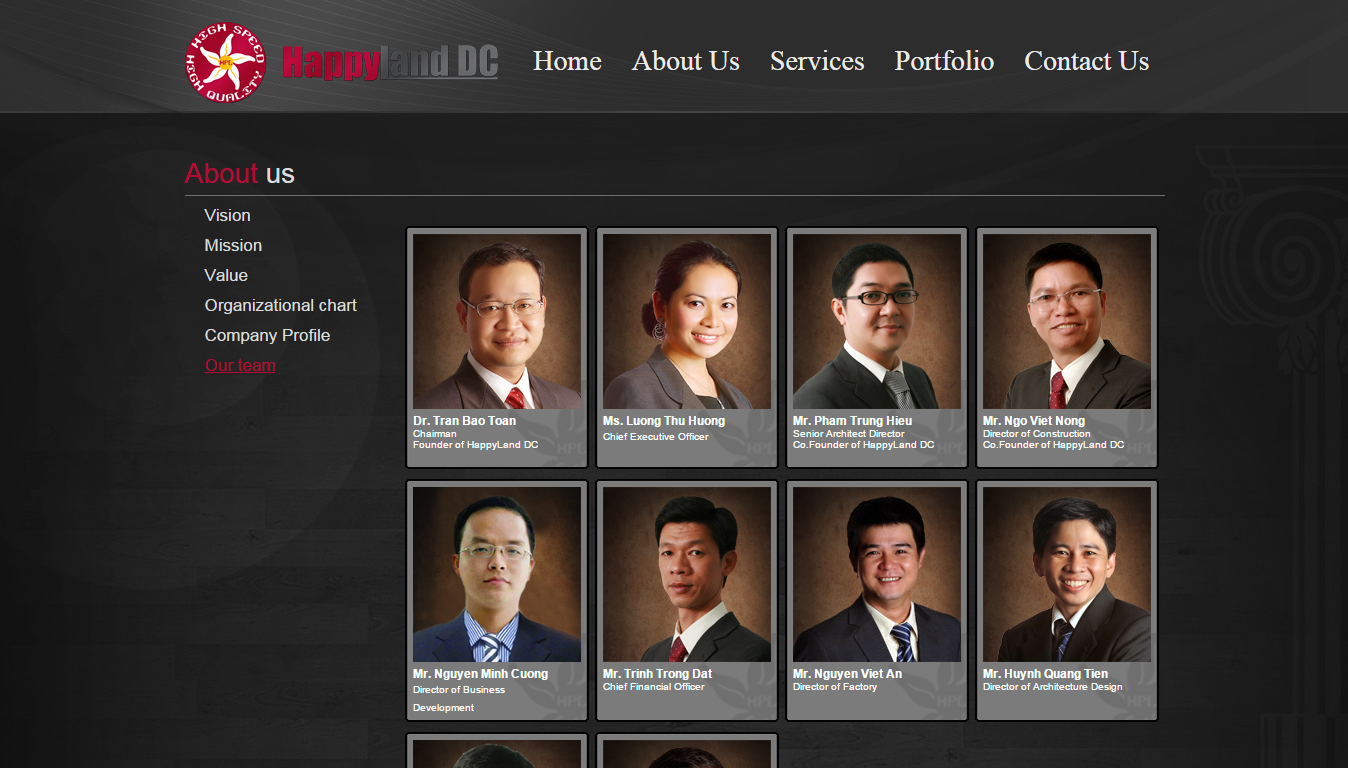This screenshot has height=768, width=1348.
Task: Click Mr. Trinh Trong Dat's photo
Action: coord(687,574)
